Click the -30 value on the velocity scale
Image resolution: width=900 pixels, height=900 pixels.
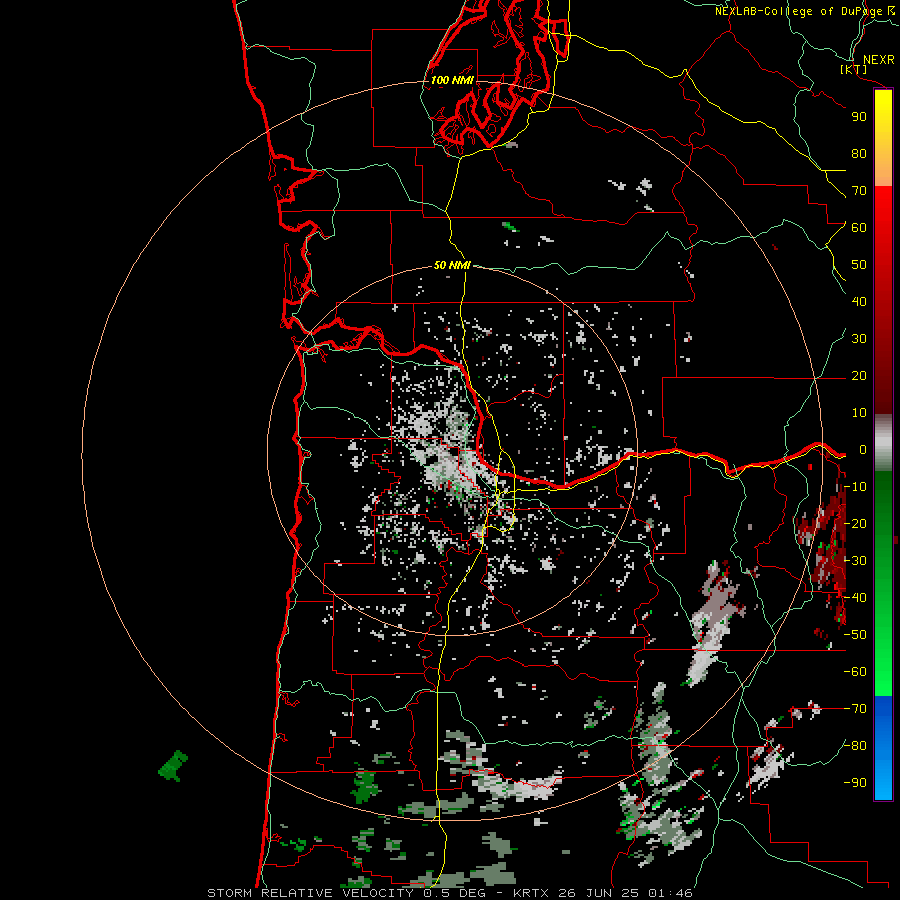tap(855, 561)
